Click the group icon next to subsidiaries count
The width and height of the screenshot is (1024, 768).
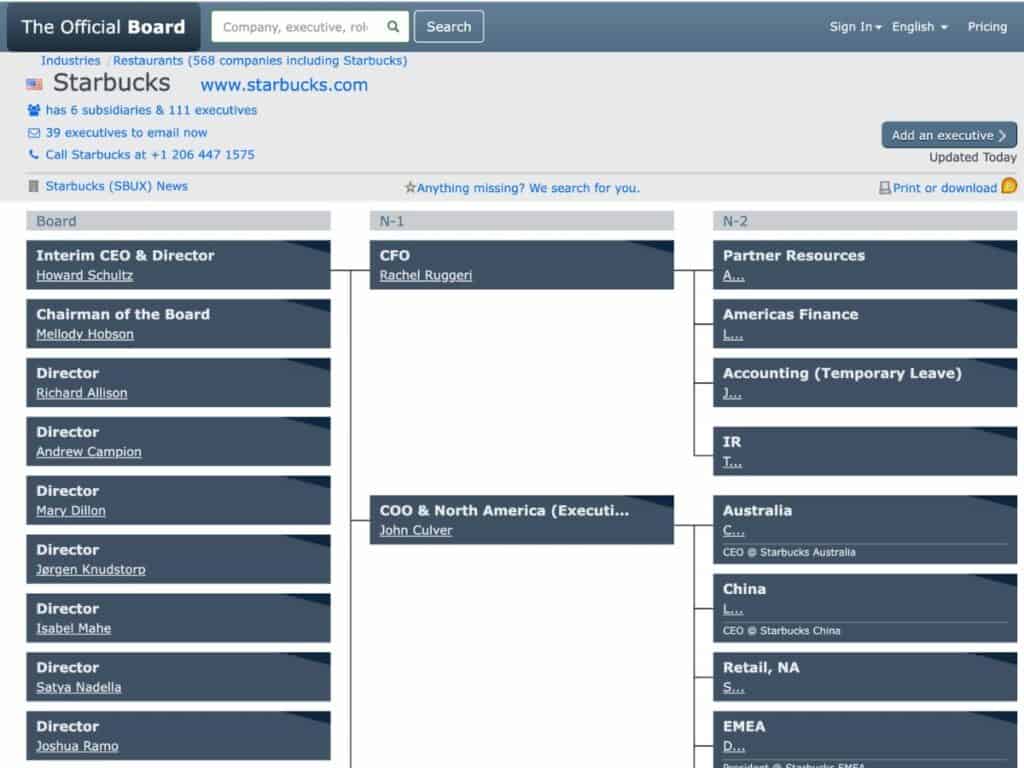(32, 109)
